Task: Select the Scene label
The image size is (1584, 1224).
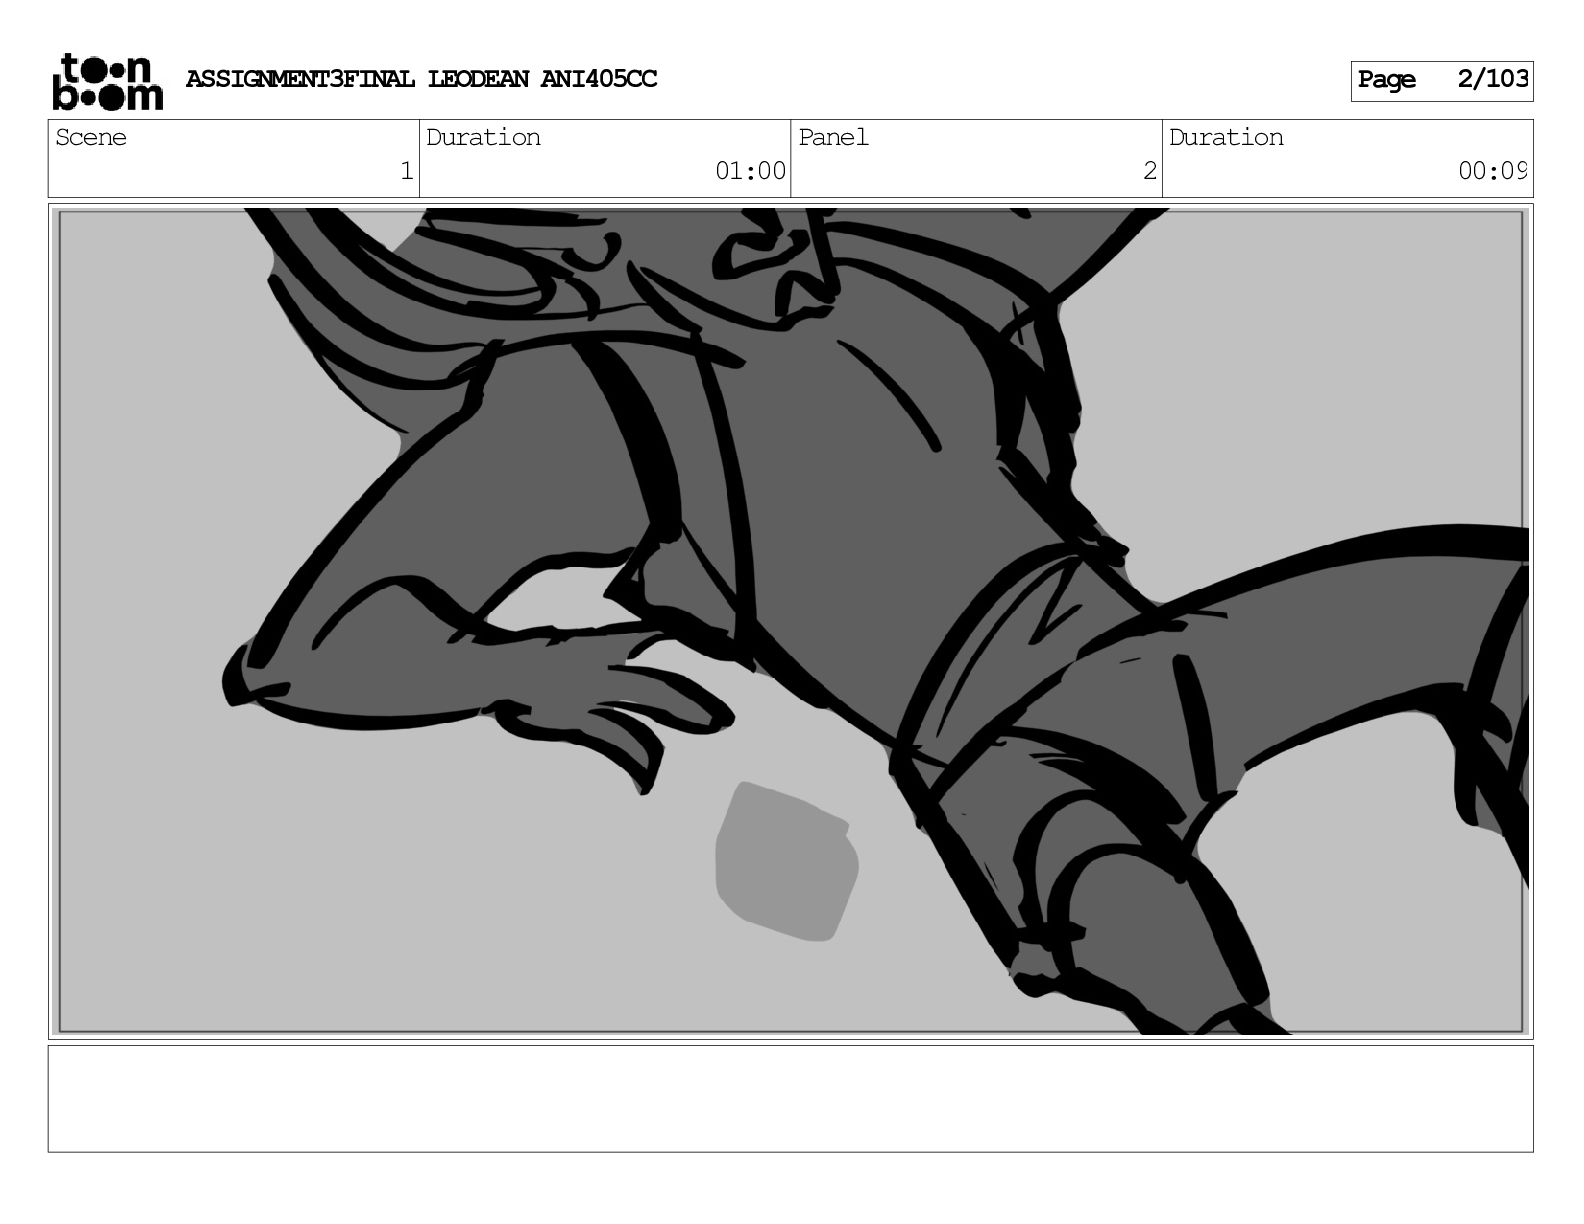Action: pyautogui.click(x=91, y=137)
